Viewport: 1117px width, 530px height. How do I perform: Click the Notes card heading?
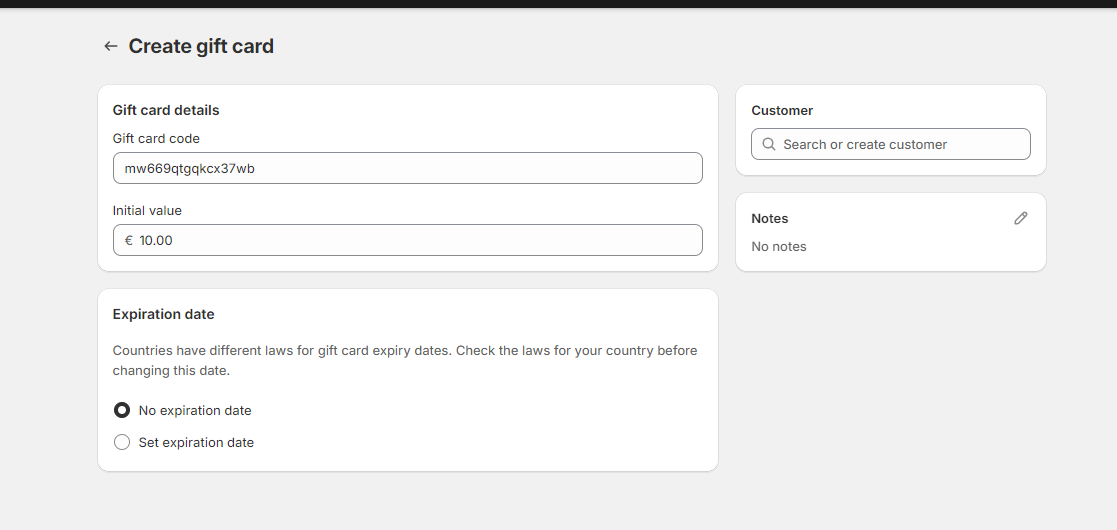(769, 219)
